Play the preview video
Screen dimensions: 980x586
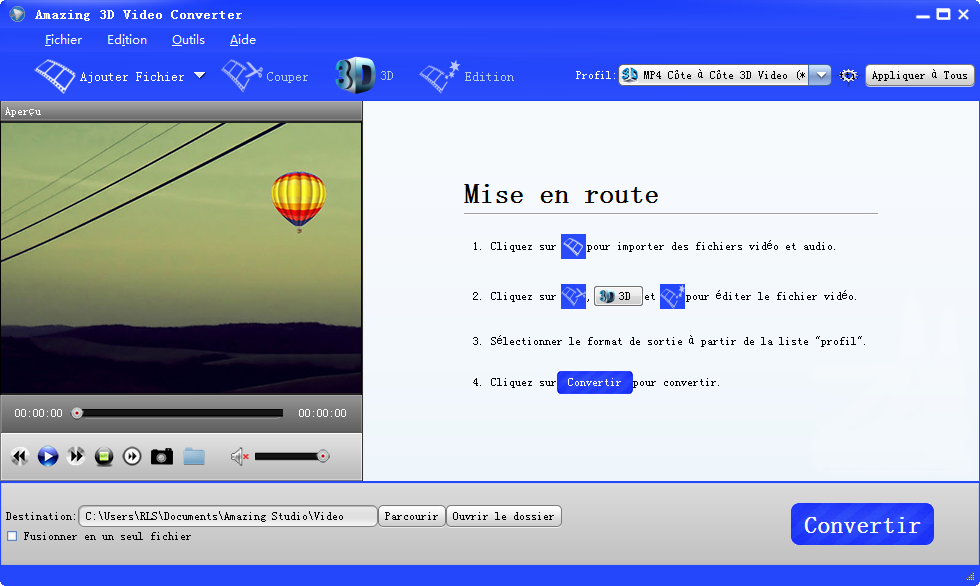tap(48, 457)
